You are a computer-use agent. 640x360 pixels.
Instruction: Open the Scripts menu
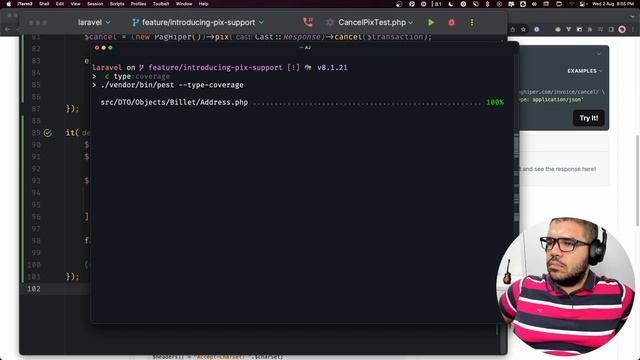tap(117, 4)
